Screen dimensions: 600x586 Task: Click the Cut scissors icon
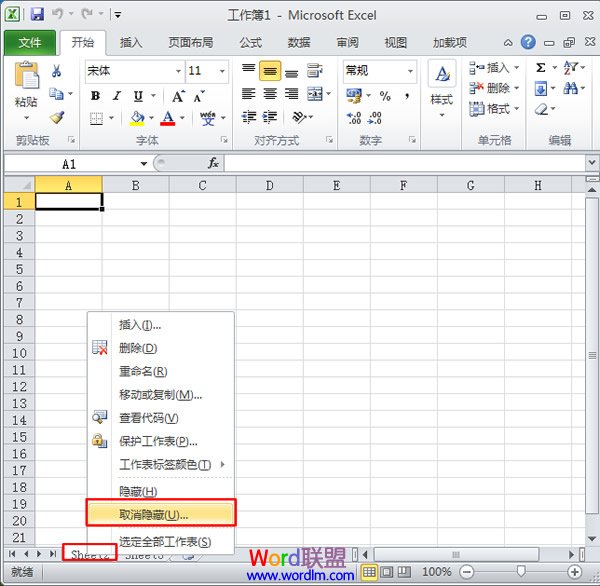tap(57, 71)
